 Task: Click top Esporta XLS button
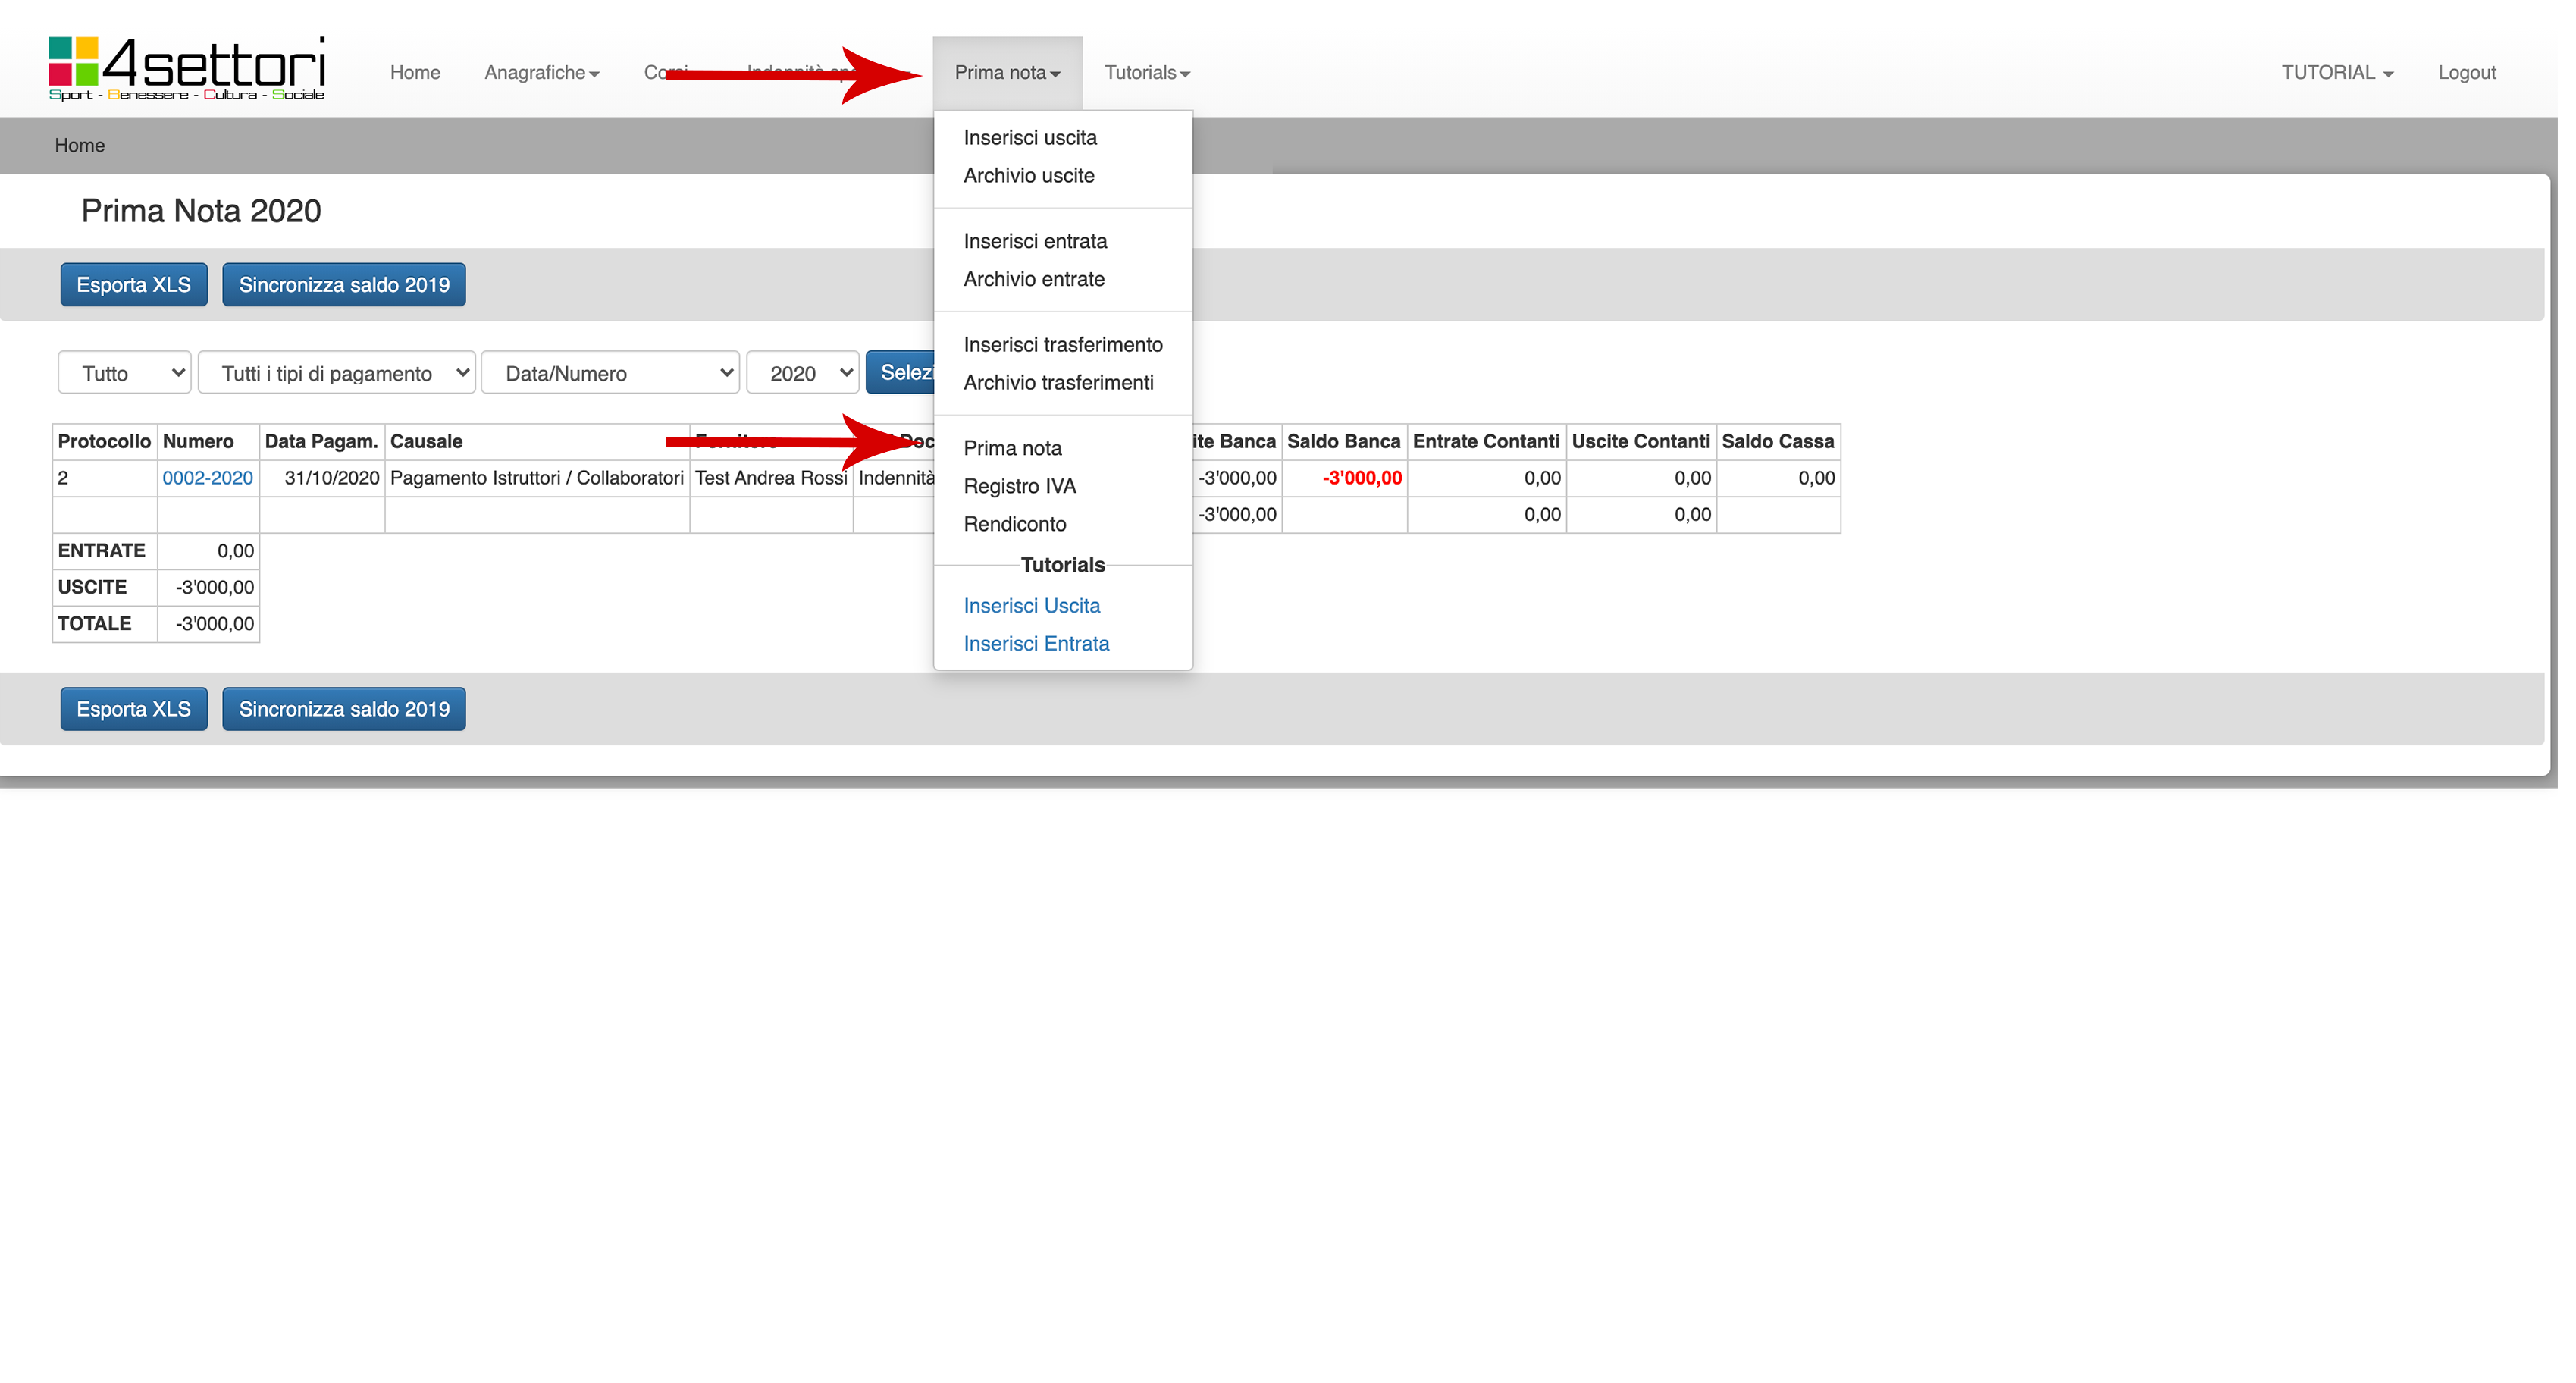pos(133,286)
